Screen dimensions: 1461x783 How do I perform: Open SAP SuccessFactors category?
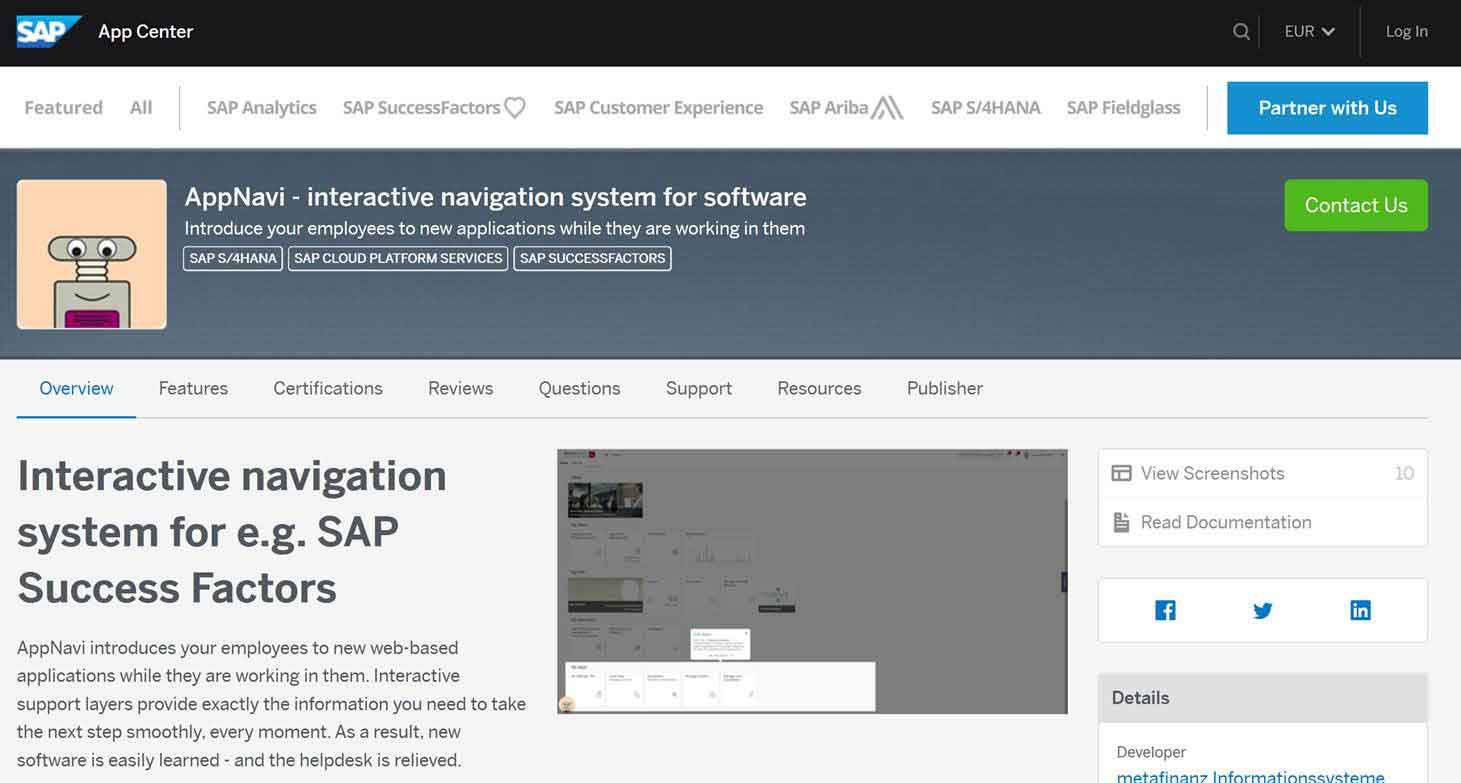click(x=434, y=108)
